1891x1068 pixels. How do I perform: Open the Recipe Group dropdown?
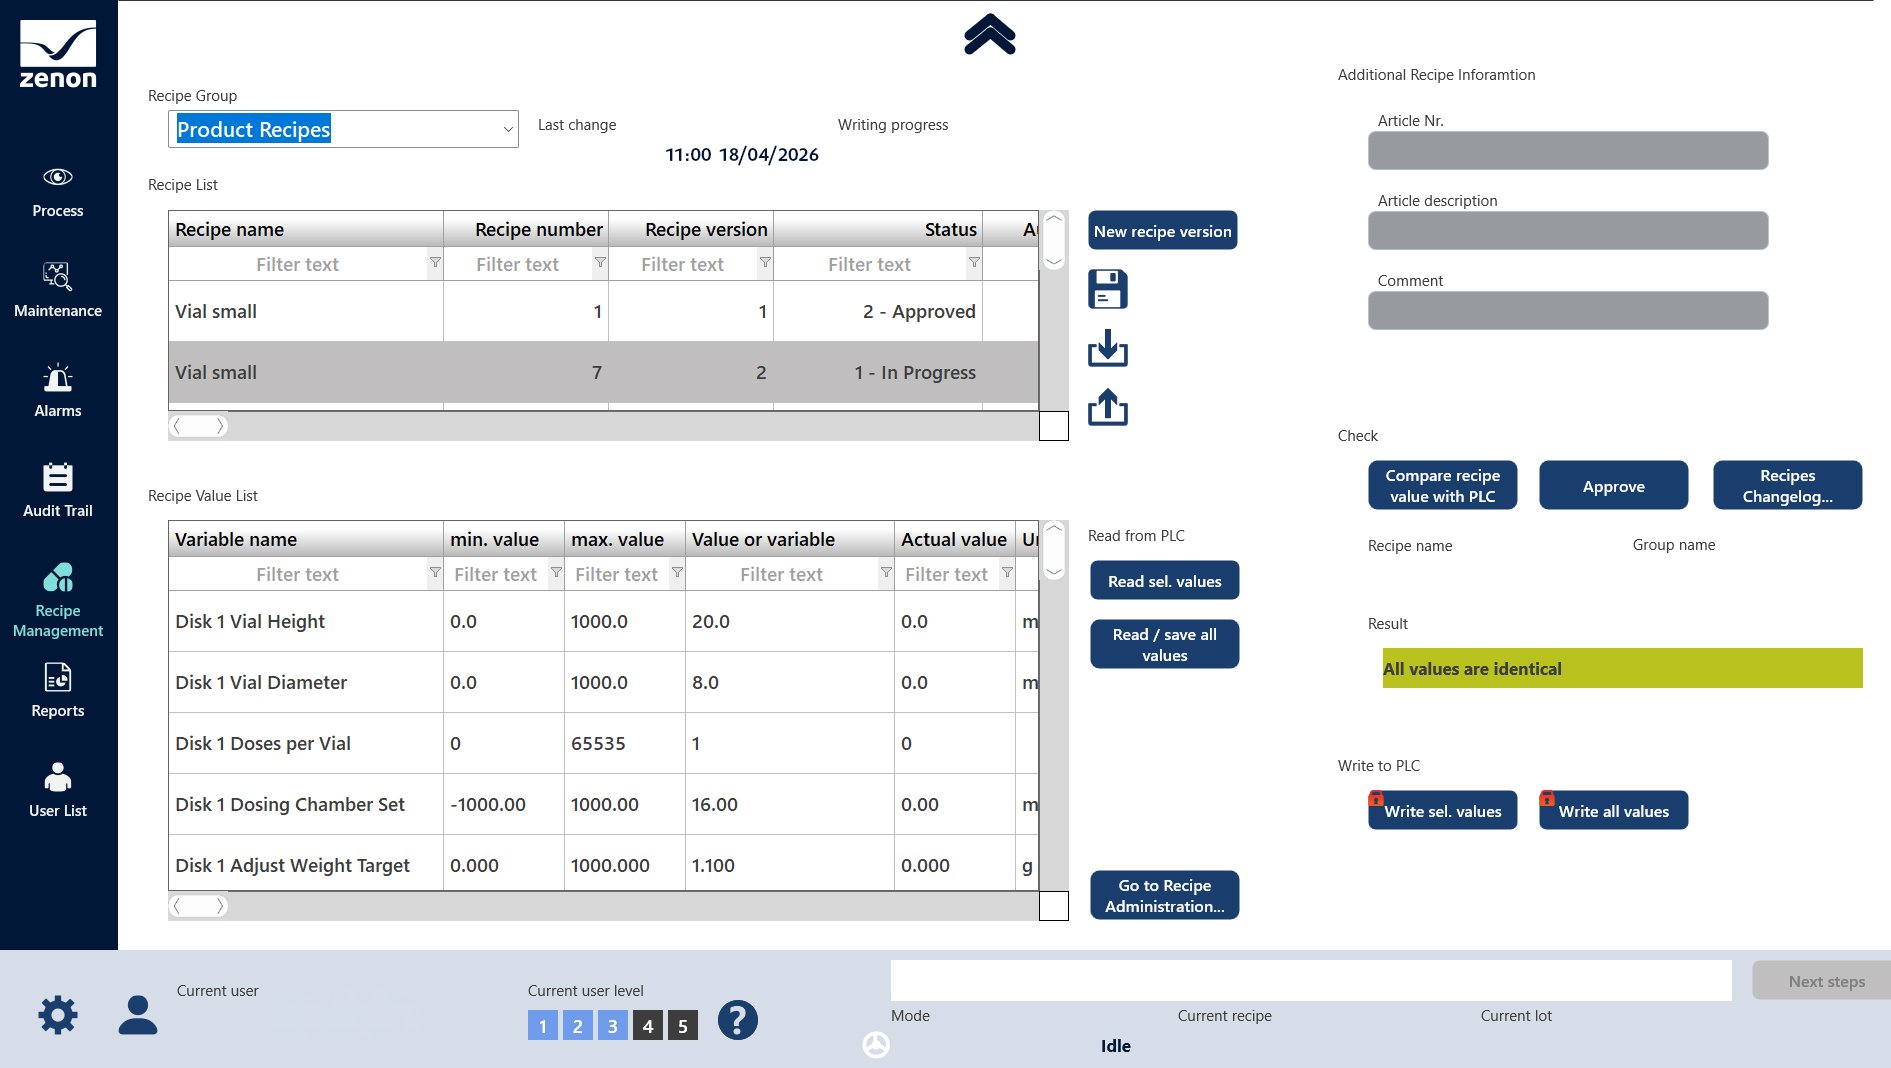coord(507,128)
